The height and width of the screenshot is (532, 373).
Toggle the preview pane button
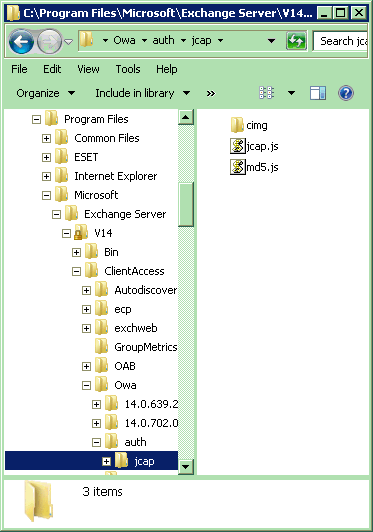coord(318,93)
